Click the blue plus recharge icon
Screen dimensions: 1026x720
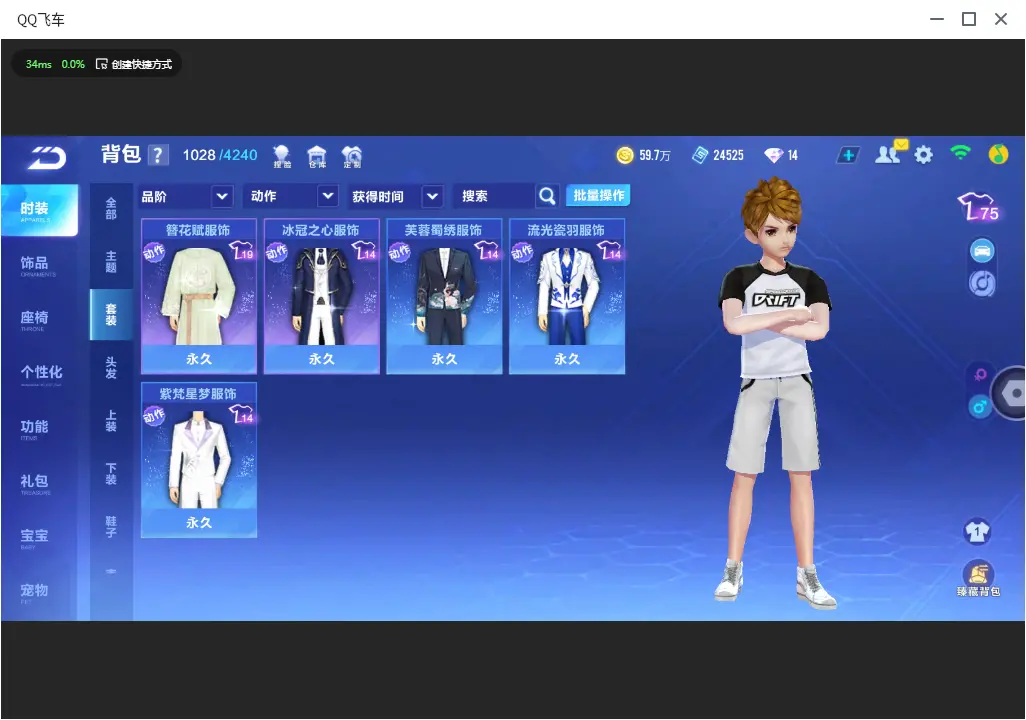pyautogui.click(x=848, y=155)
